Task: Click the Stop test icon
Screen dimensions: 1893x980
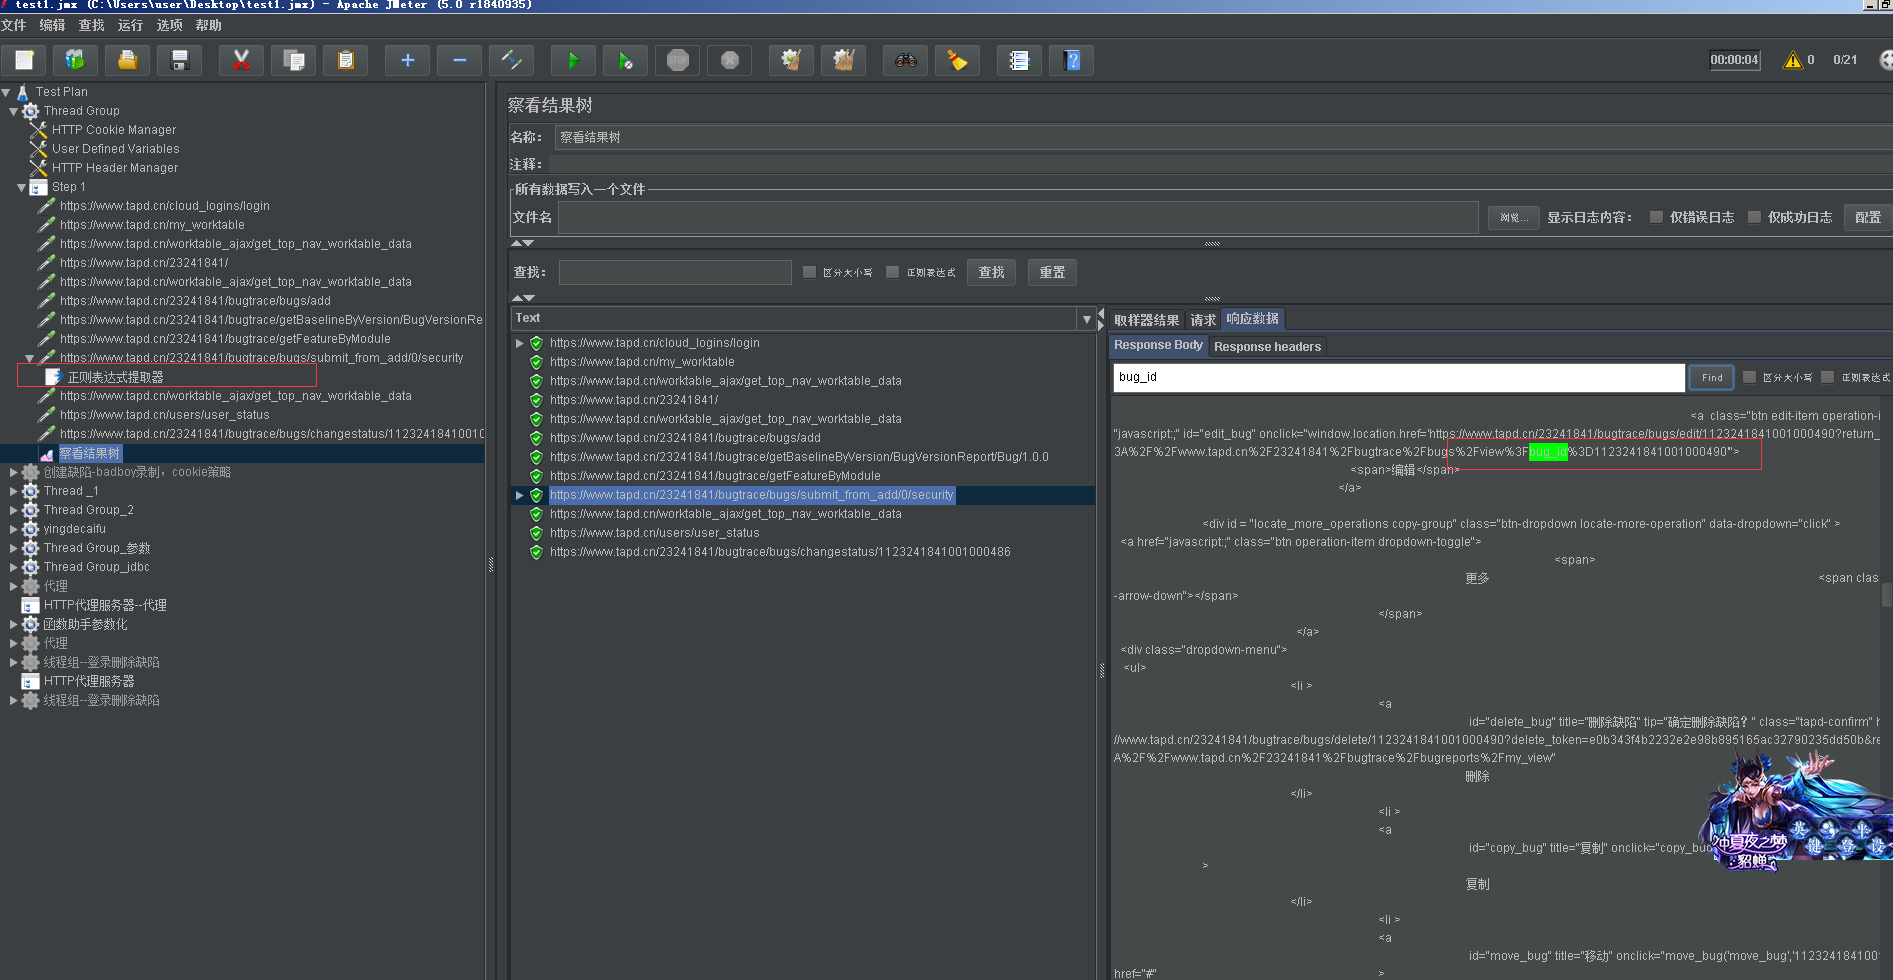Action: point(677,60)
